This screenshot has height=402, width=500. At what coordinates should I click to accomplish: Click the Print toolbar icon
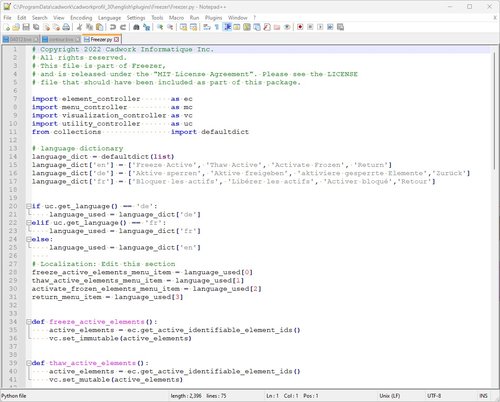[x=66, y=27]
